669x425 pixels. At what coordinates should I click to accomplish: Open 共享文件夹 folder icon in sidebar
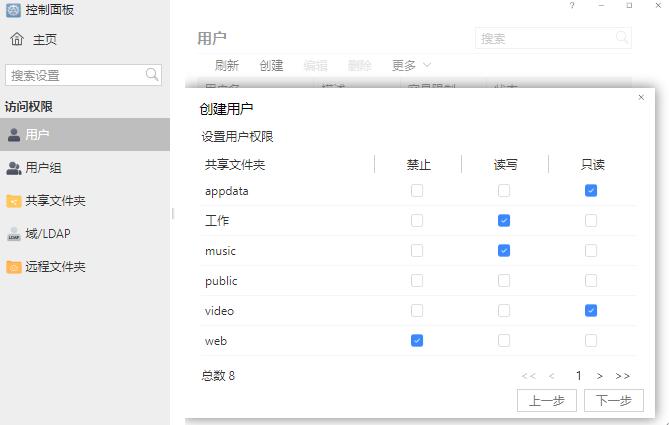(x=14, y=201)
